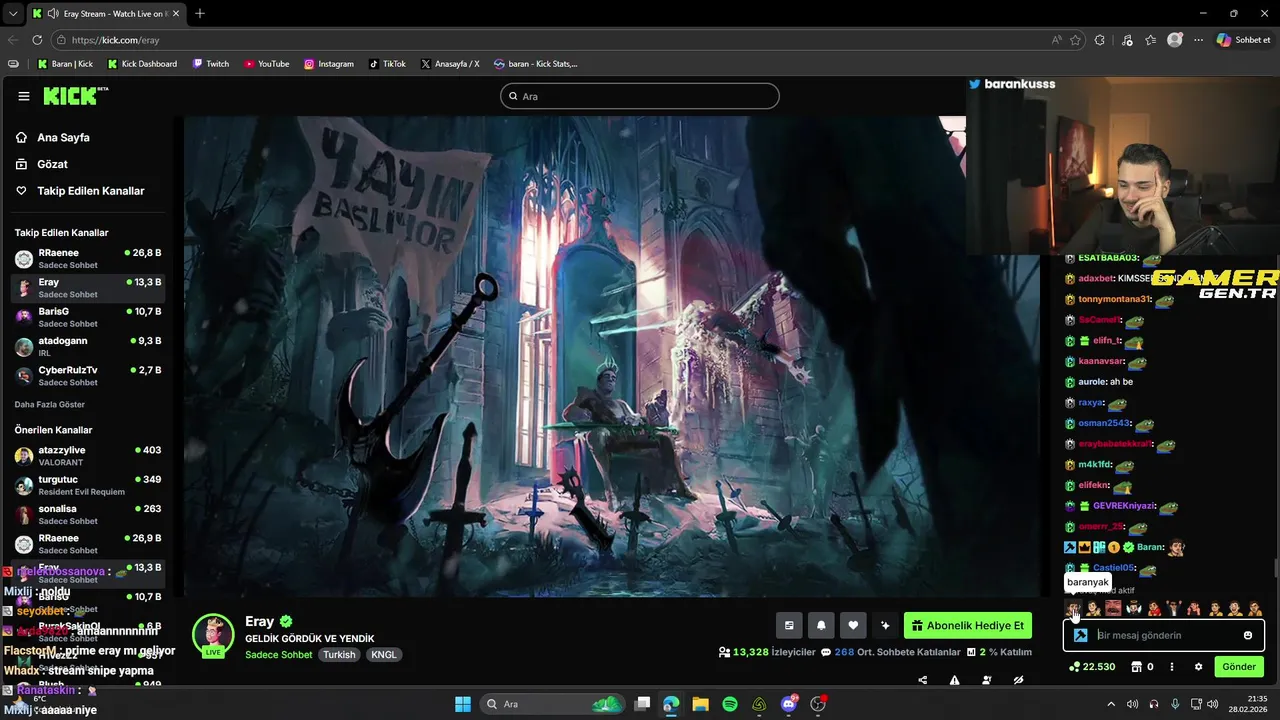Open Windows Start menu
Screen dimensions: 1280x720
point(463,704)
